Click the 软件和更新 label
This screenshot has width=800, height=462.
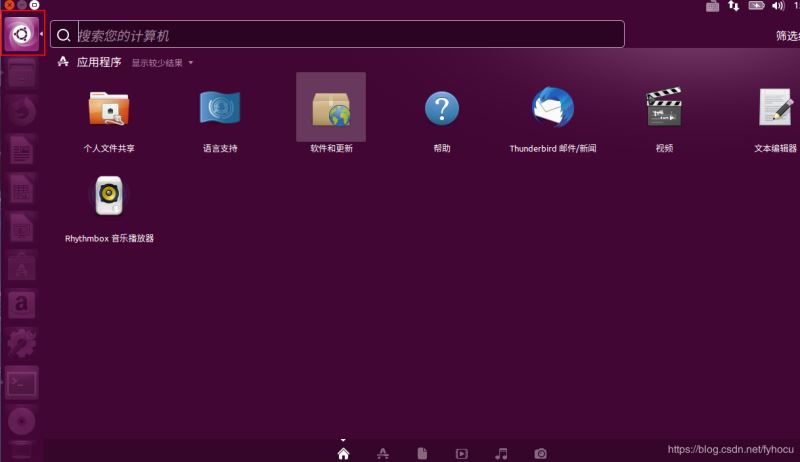pos(332,148)
